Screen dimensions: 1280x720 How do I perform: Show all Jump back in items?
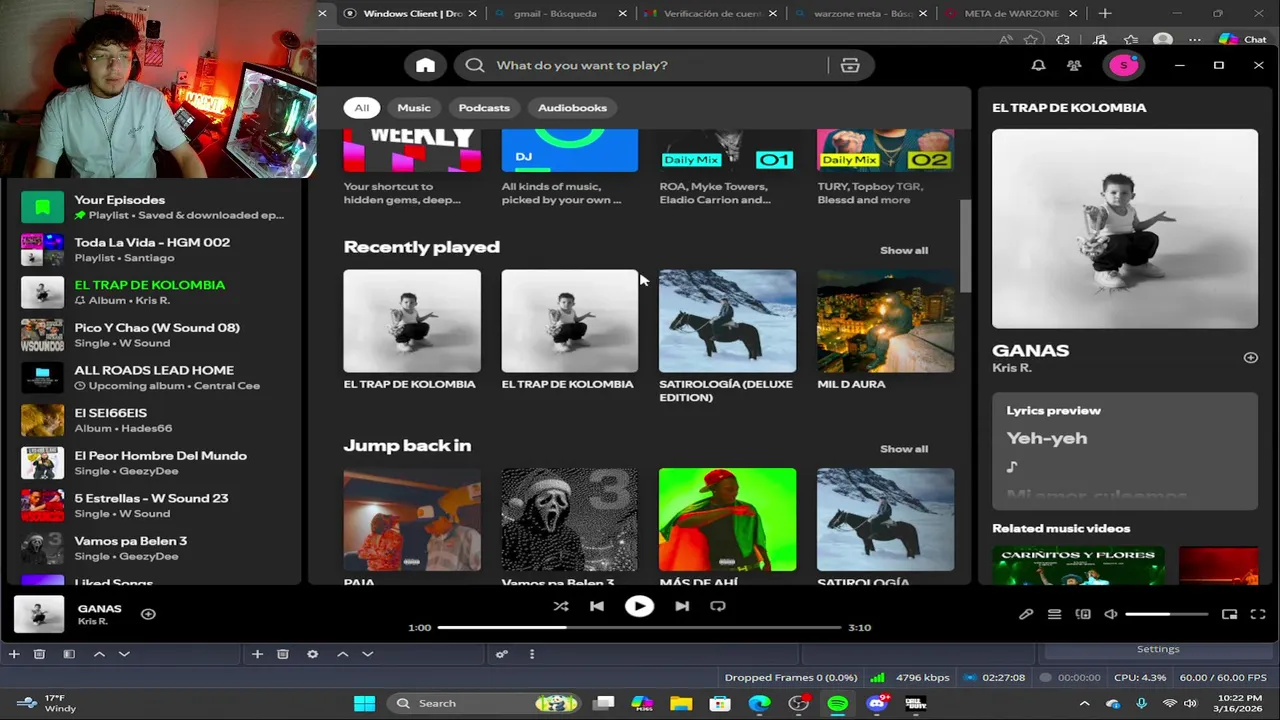(904, 449)
